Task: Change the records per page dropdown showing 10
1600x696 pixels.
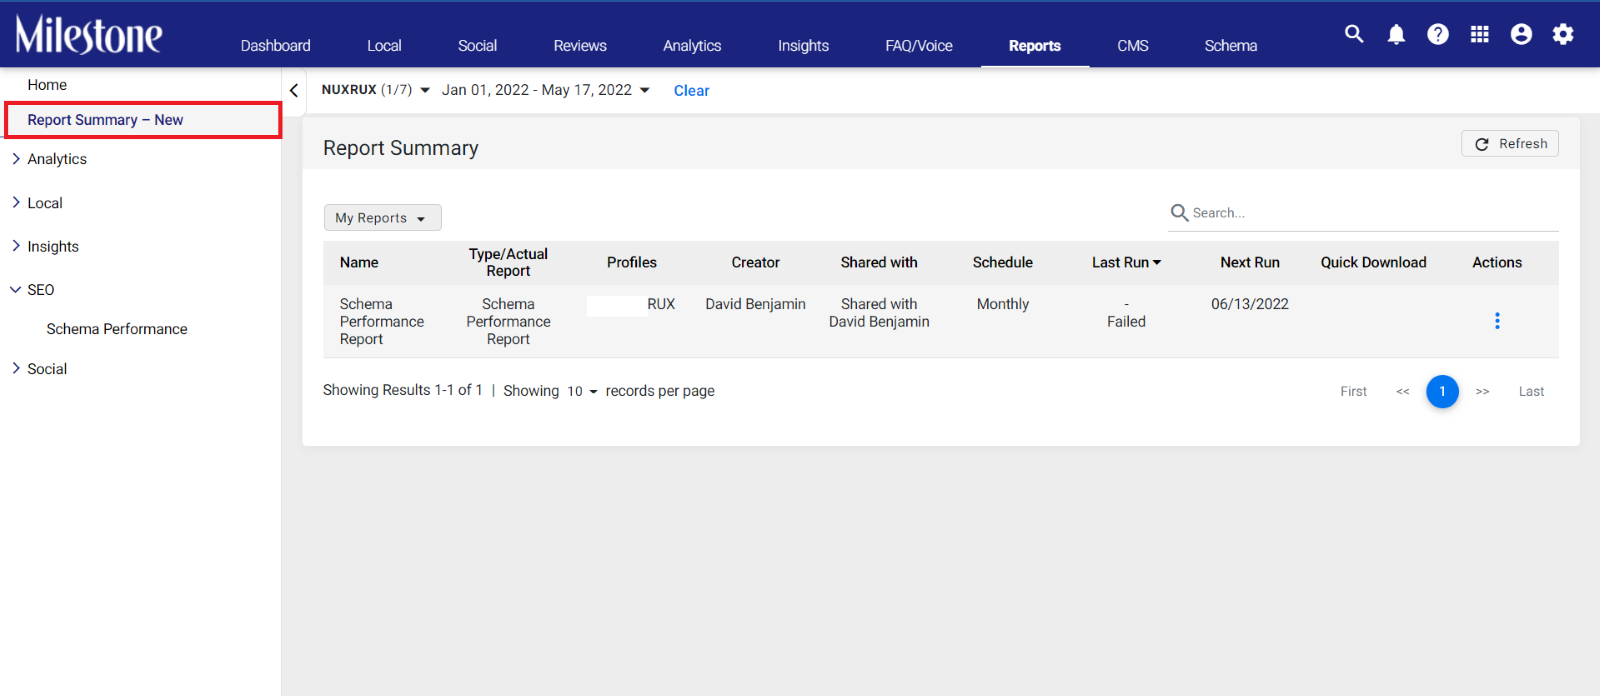Action: 582,391
